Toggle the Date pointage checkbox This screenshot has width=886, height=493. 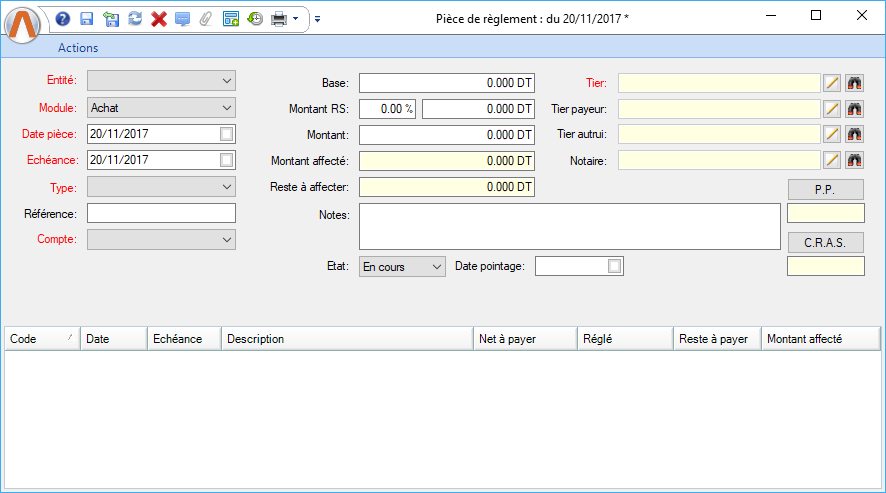coord(615,266)
